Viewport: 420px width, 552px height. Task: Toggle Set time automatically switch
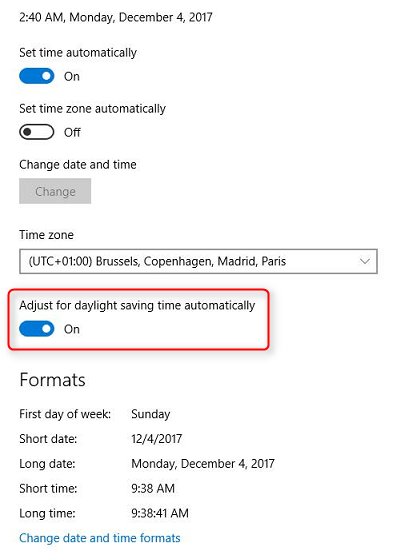[37, 76]
